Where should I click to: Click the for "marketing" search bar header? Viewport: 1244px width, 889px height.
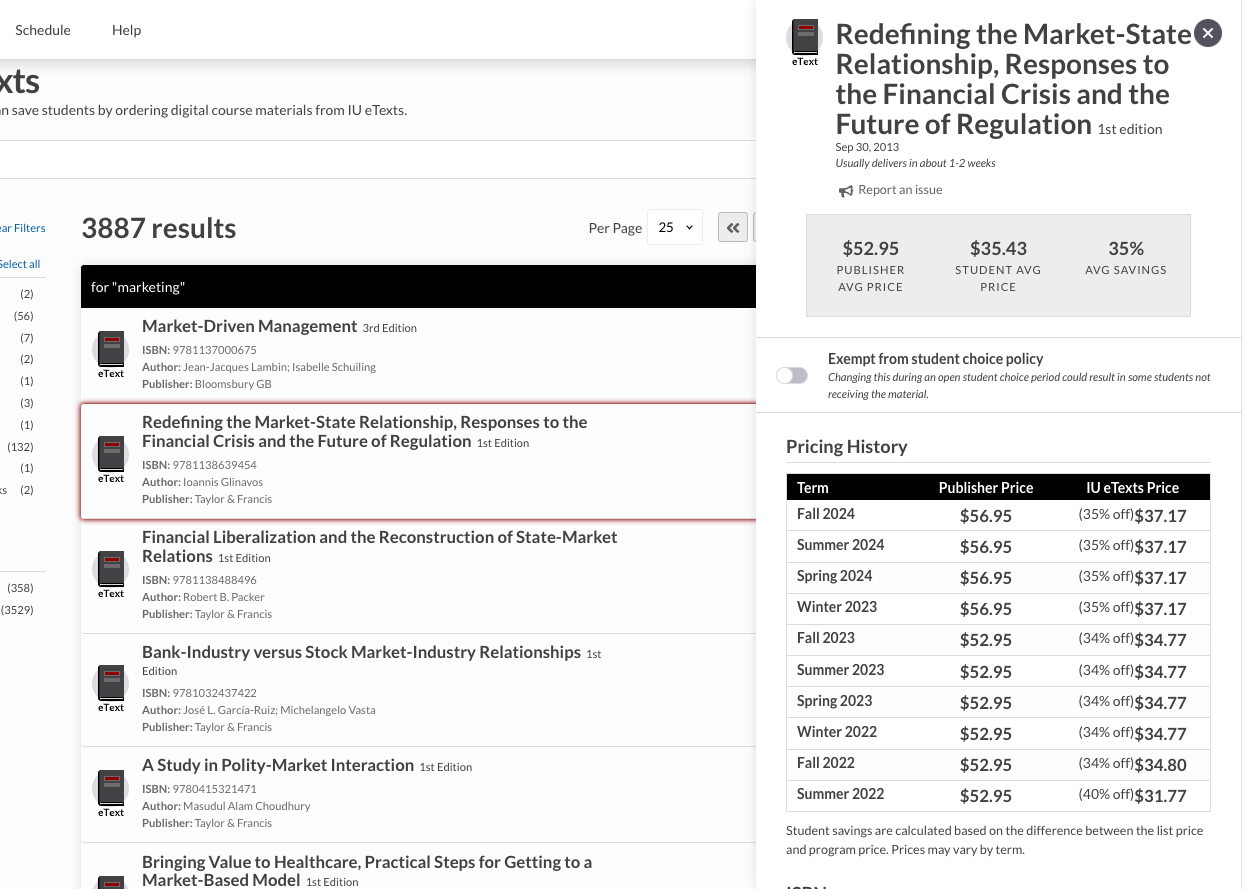pyautogui.click(x=418, y=286)
